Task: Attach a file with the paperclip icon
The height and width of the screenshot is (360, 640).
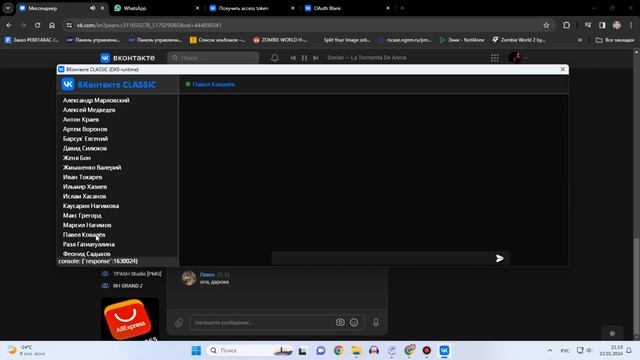Action: pos(179,323)
